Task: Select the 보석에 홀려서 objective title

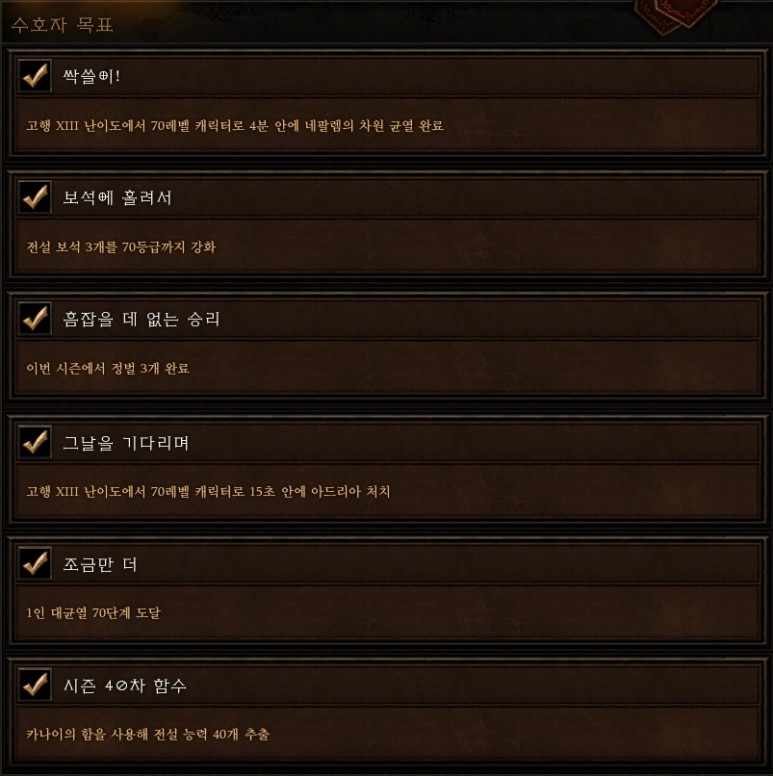Action: point(117,197)
